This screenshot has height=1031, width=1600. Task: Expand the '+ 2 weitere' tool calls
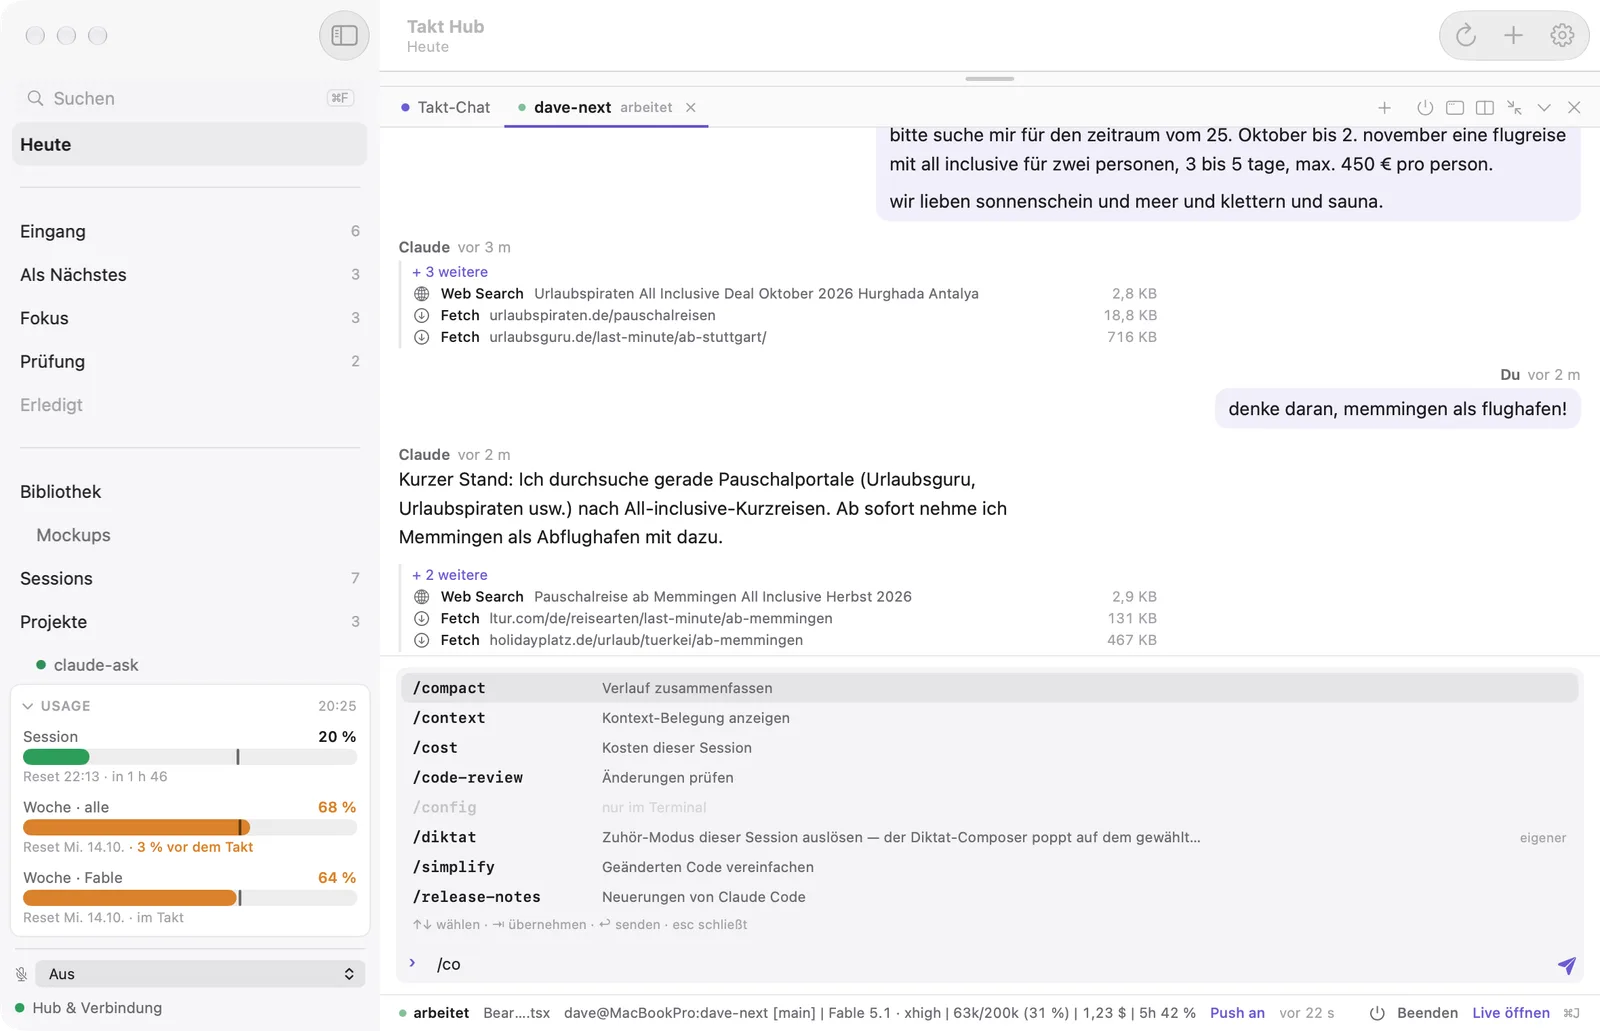[450, 575]
